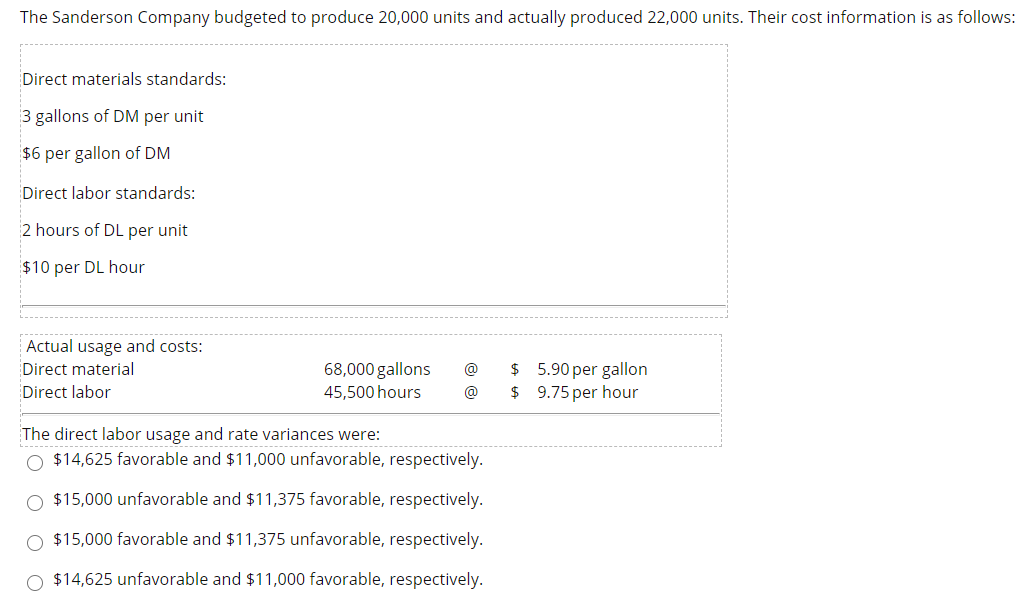Click the '5.90 per gallon' price value
This screenshot has width=1027, height=601.
(592, 369)
